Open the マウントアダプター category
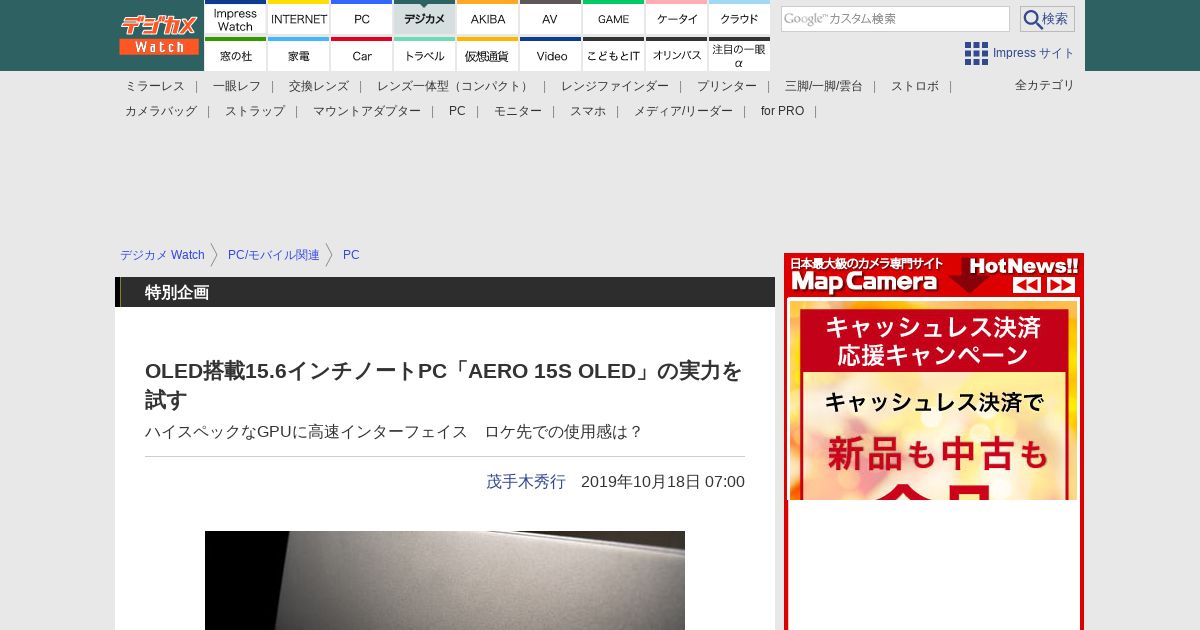Screen dimensions: 1200x630 click(x=367, y=111)
